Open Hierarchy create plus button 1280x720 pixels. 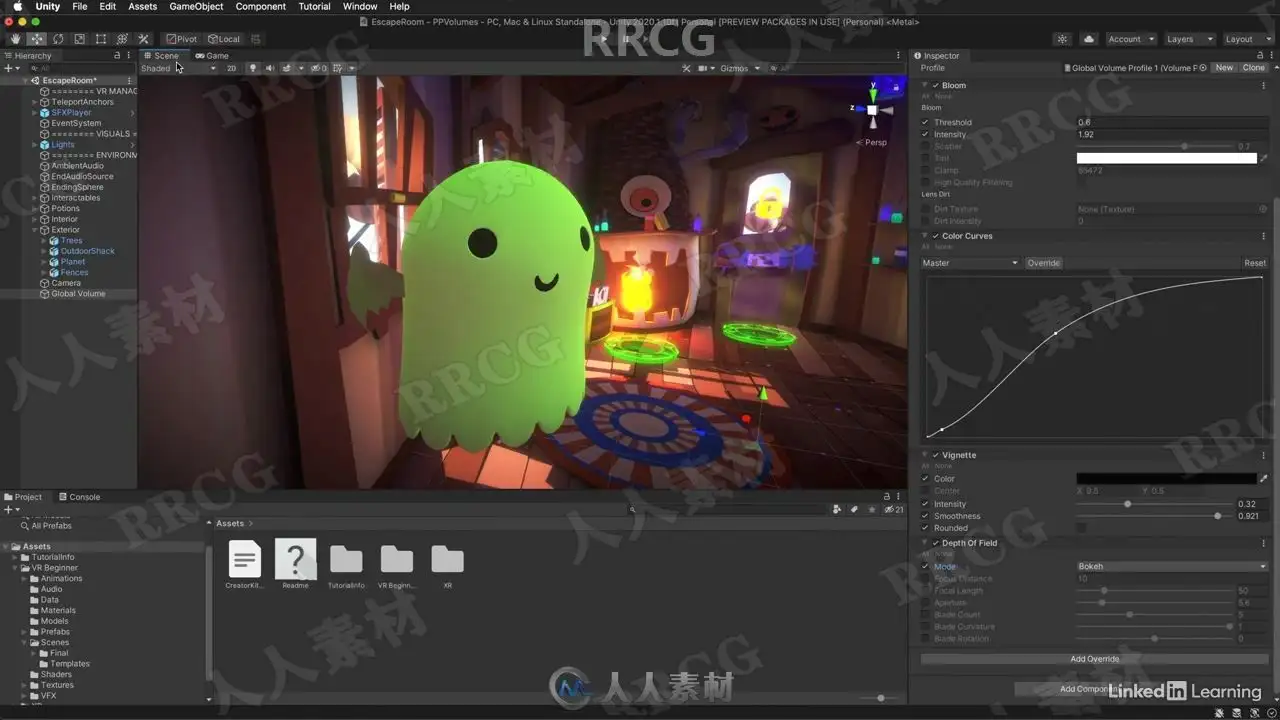click(9, 68)
